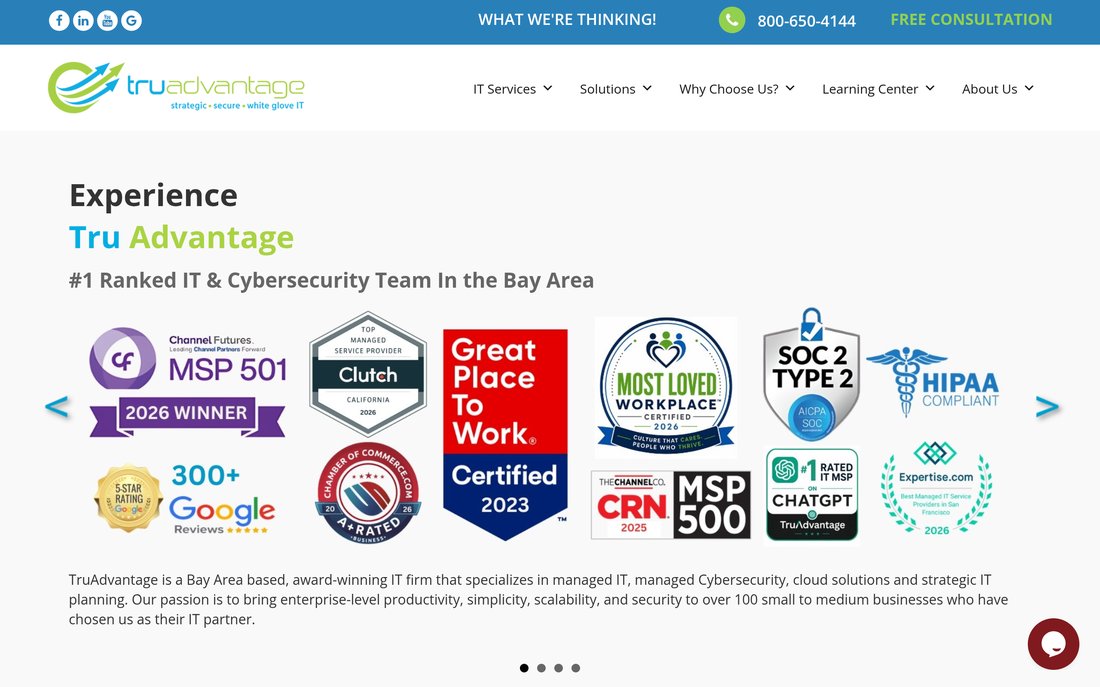Screen dimensions: 1100x687
Task: Open the YouTube social icon
Action: pos(107,20)
